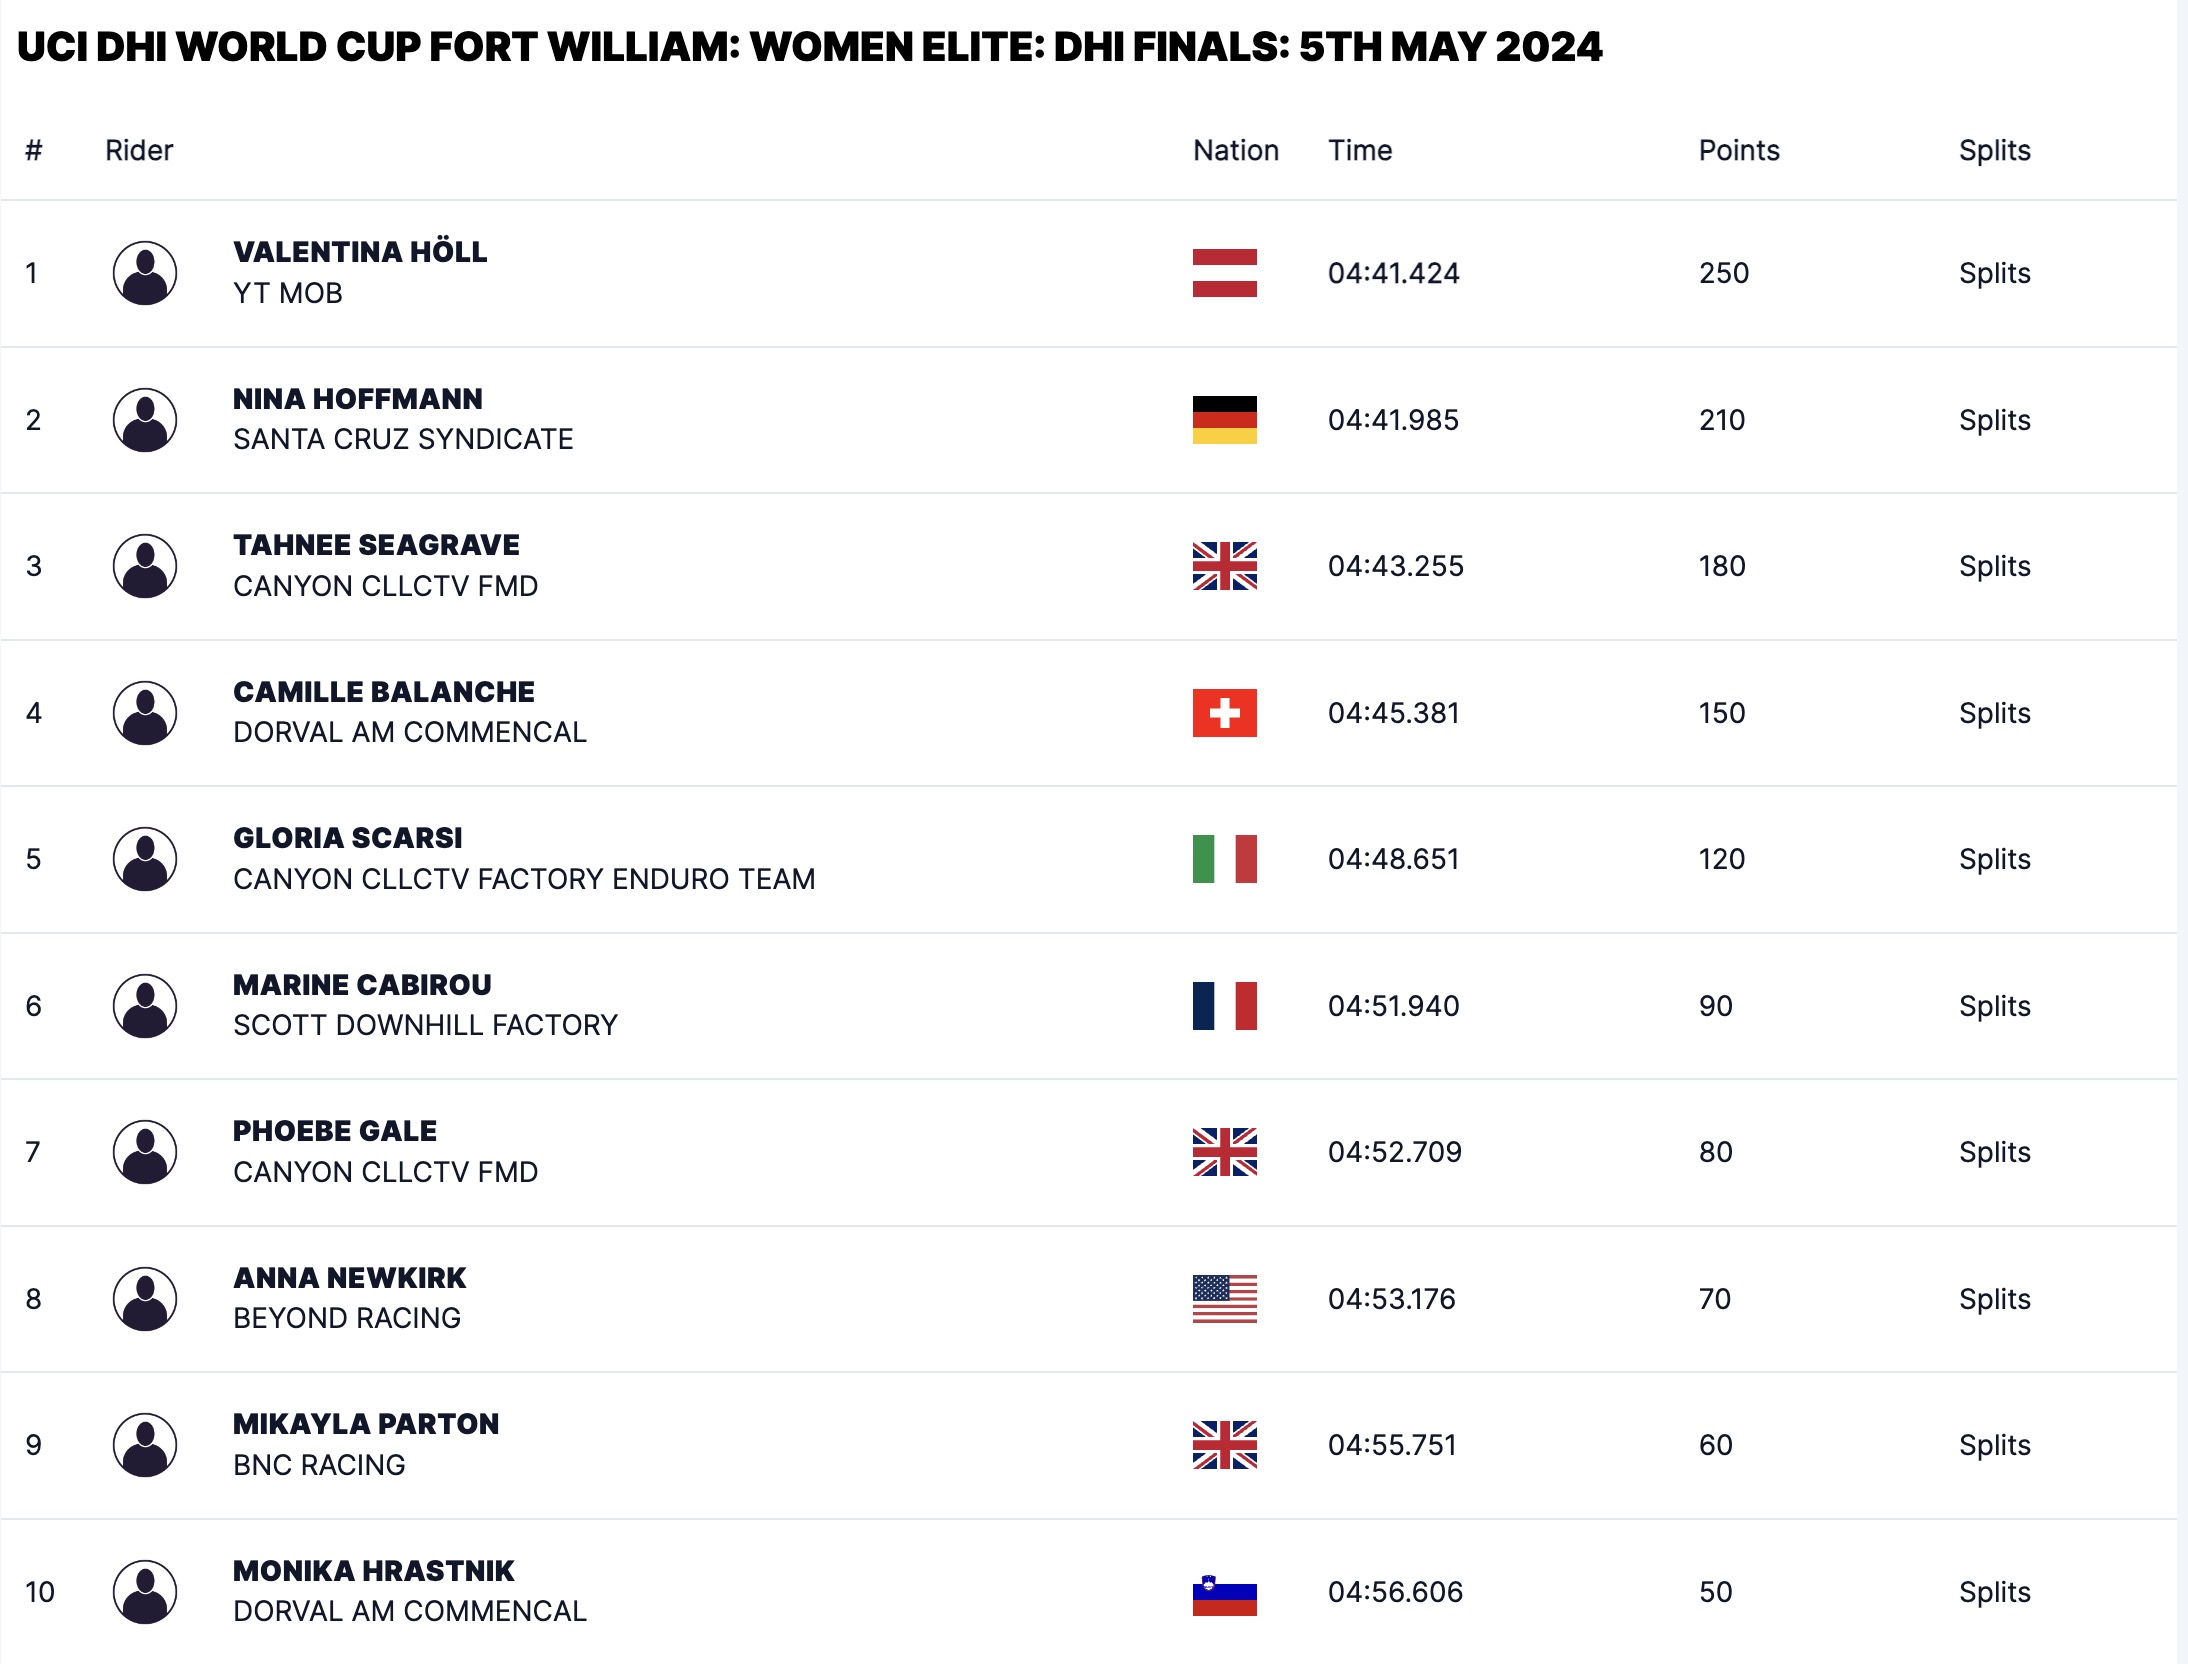Click the Time column header
This screenshot has height=1664, width=2188.
(x=1360, y=150)
